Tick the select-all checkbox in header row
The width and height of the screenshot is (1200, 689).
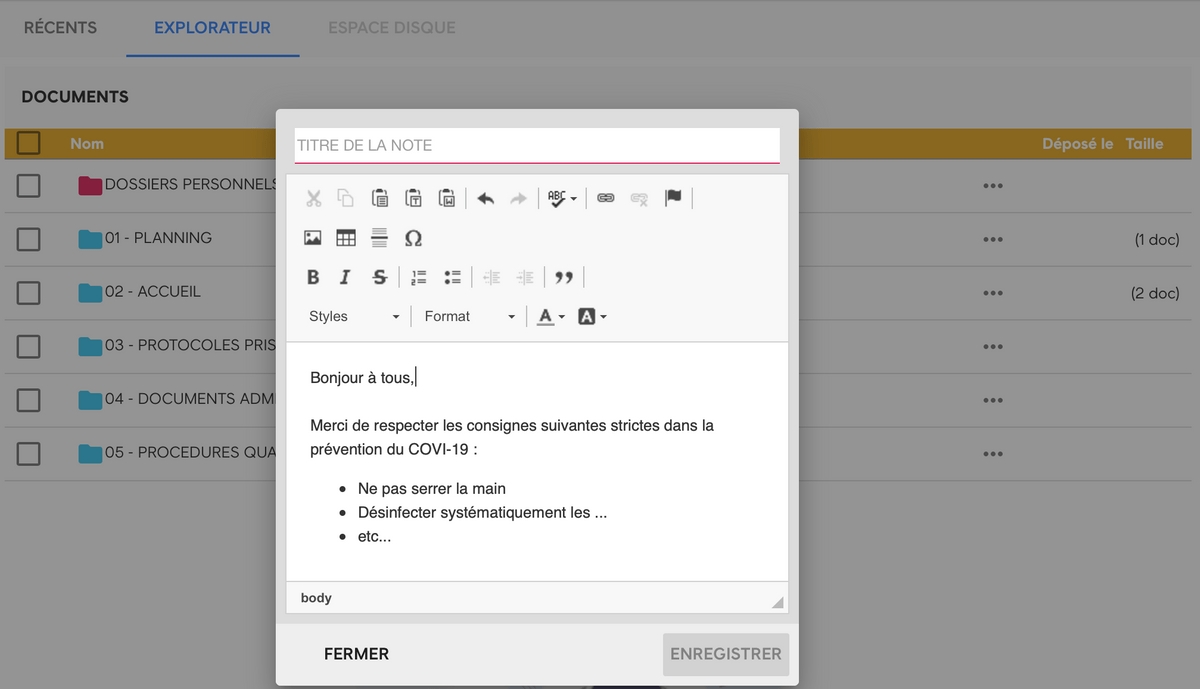coord(29,143)
